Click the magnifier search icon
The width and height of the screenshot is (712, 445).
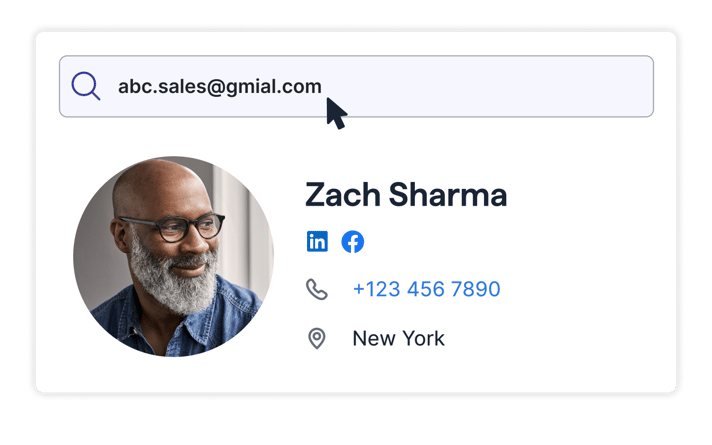click(x=85, y=86)
